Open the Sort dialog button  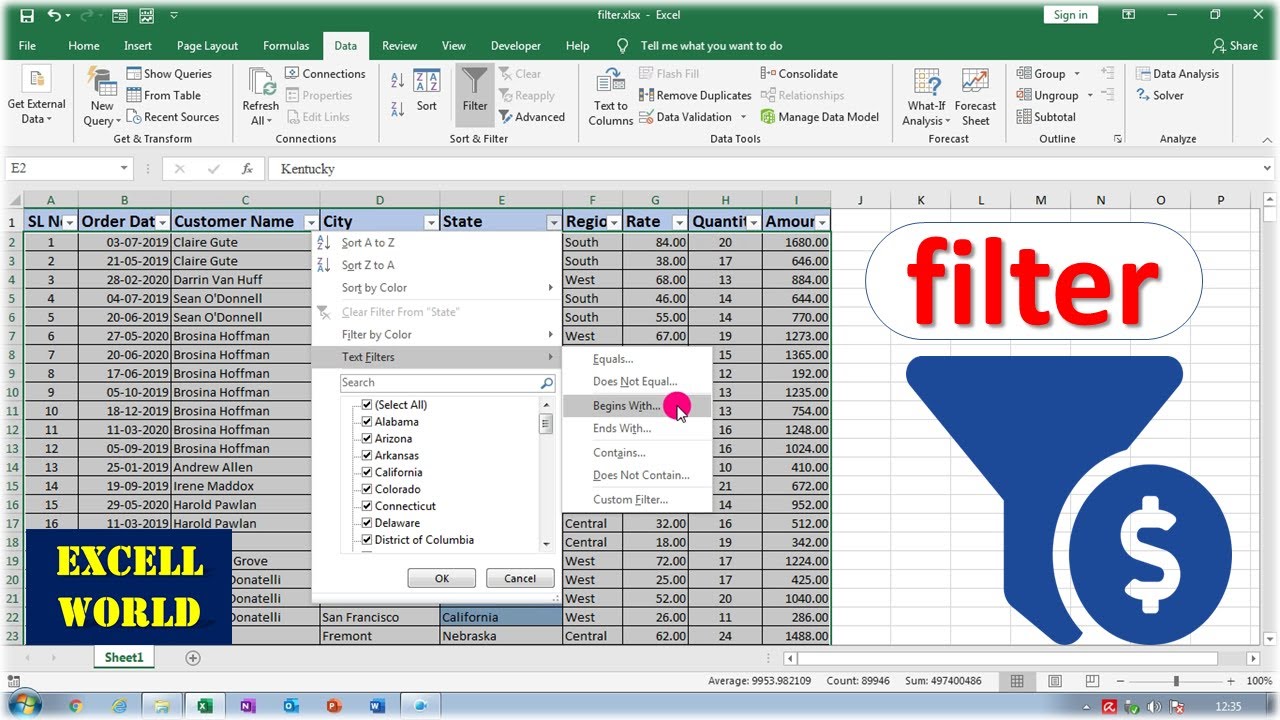tap(427, 90)
